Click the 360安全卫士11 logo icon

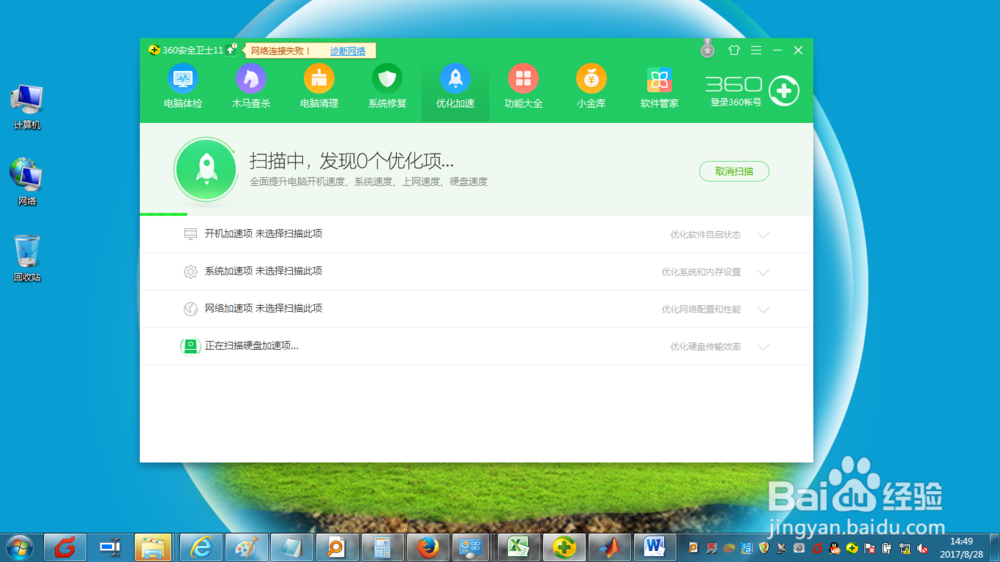click(x=154, y=50)
